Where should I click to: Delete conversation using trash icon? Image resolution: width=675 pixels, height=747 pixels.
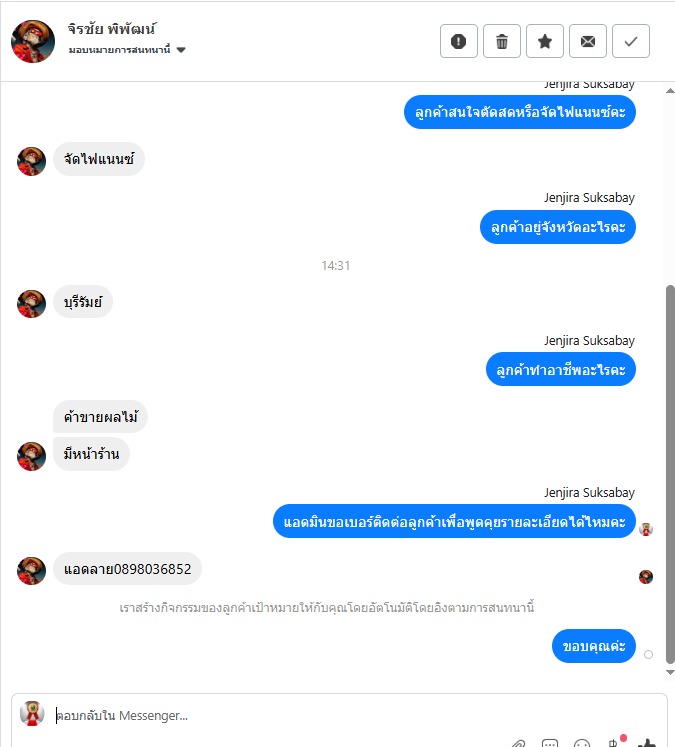click(x=502, y=41)
